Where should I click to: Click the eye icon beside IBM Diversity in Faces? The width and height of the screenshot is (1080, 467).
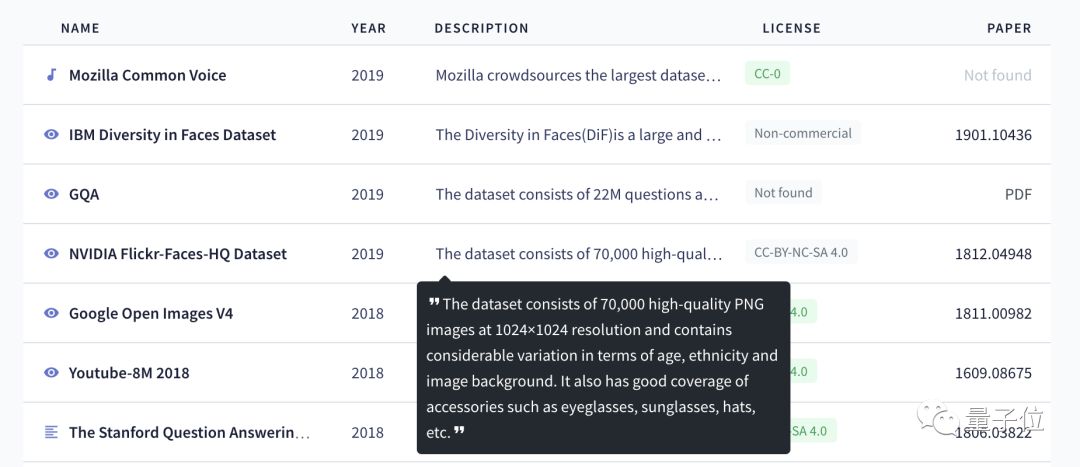tap(51, 135)
